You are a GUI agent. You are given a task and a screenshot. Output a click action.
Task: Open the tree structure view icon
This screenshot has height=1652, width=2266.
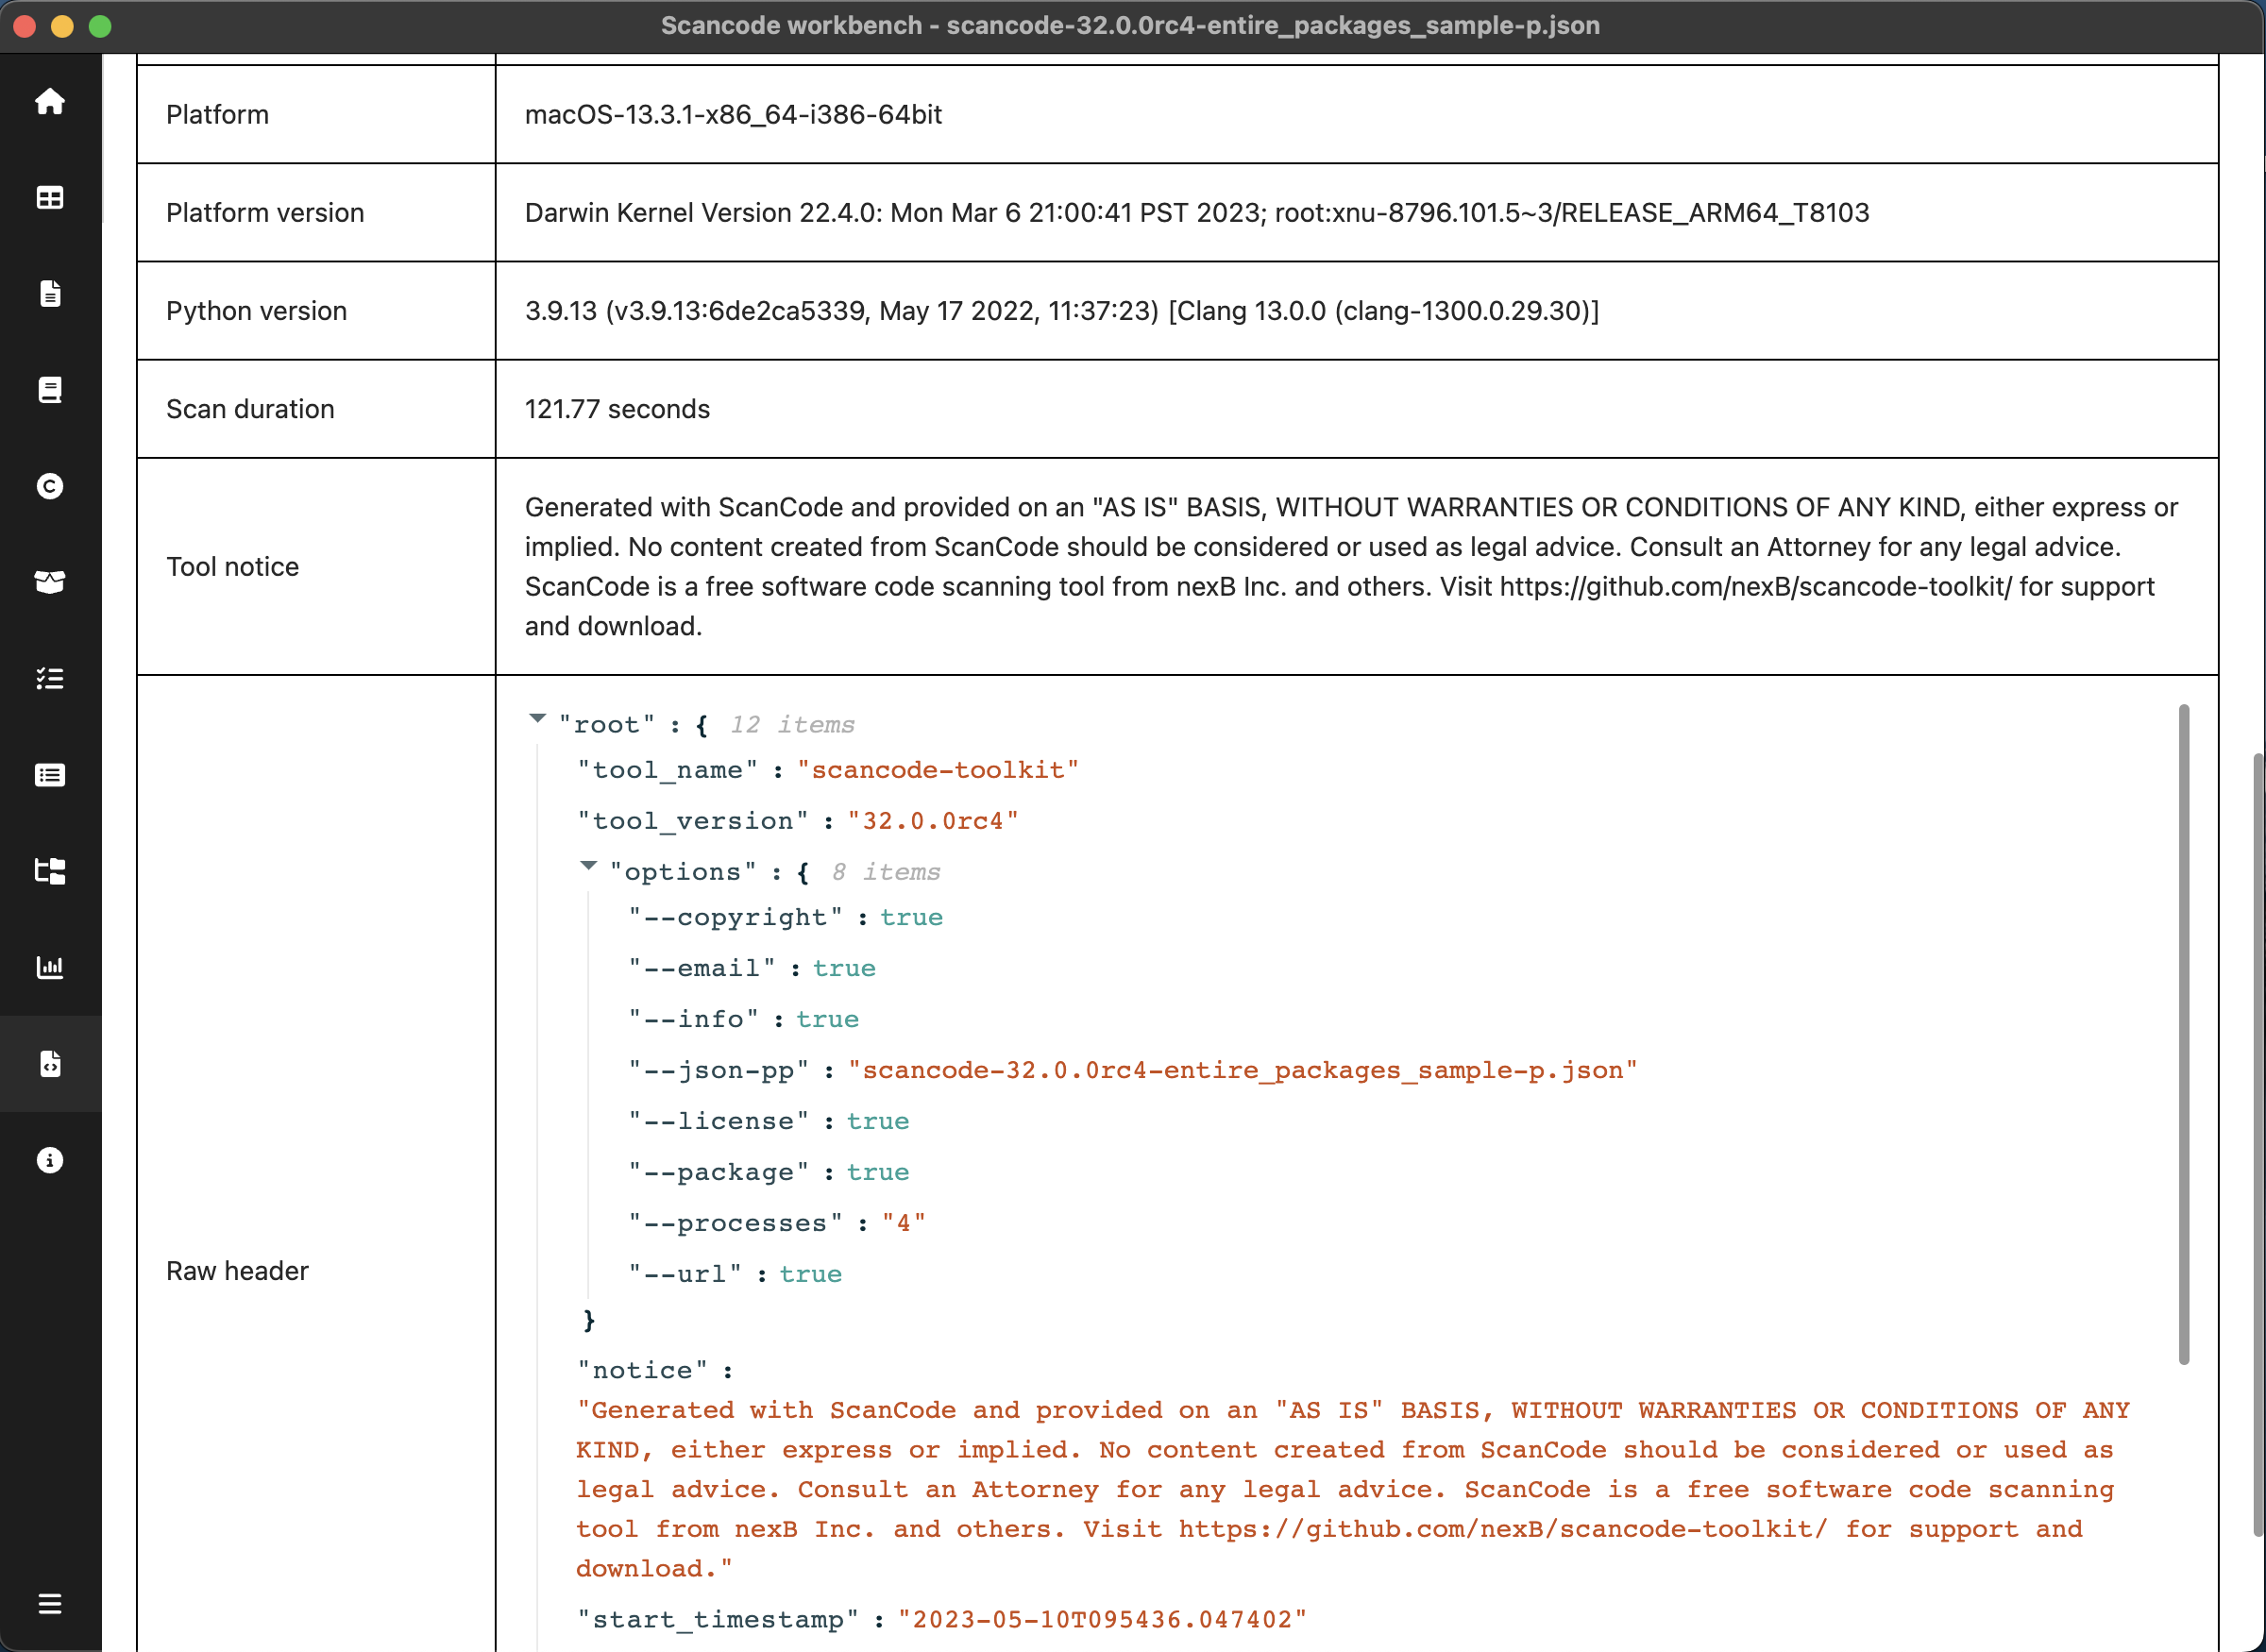click(x=50, y=871)
